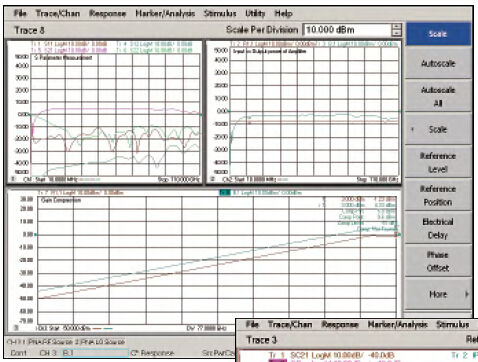Decrease Scale Per Division with down stepper arrow
This screenshot has height=362, width=478.
click(x=396, y=33)
